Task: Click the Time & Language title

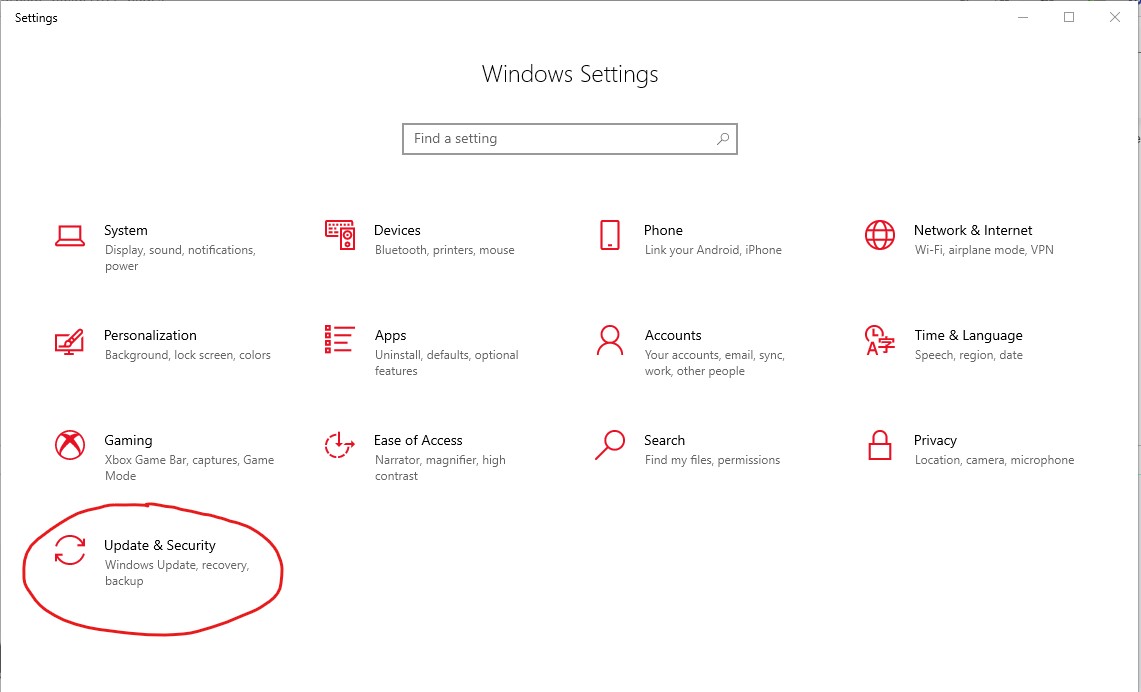Action: coord(969,335)
